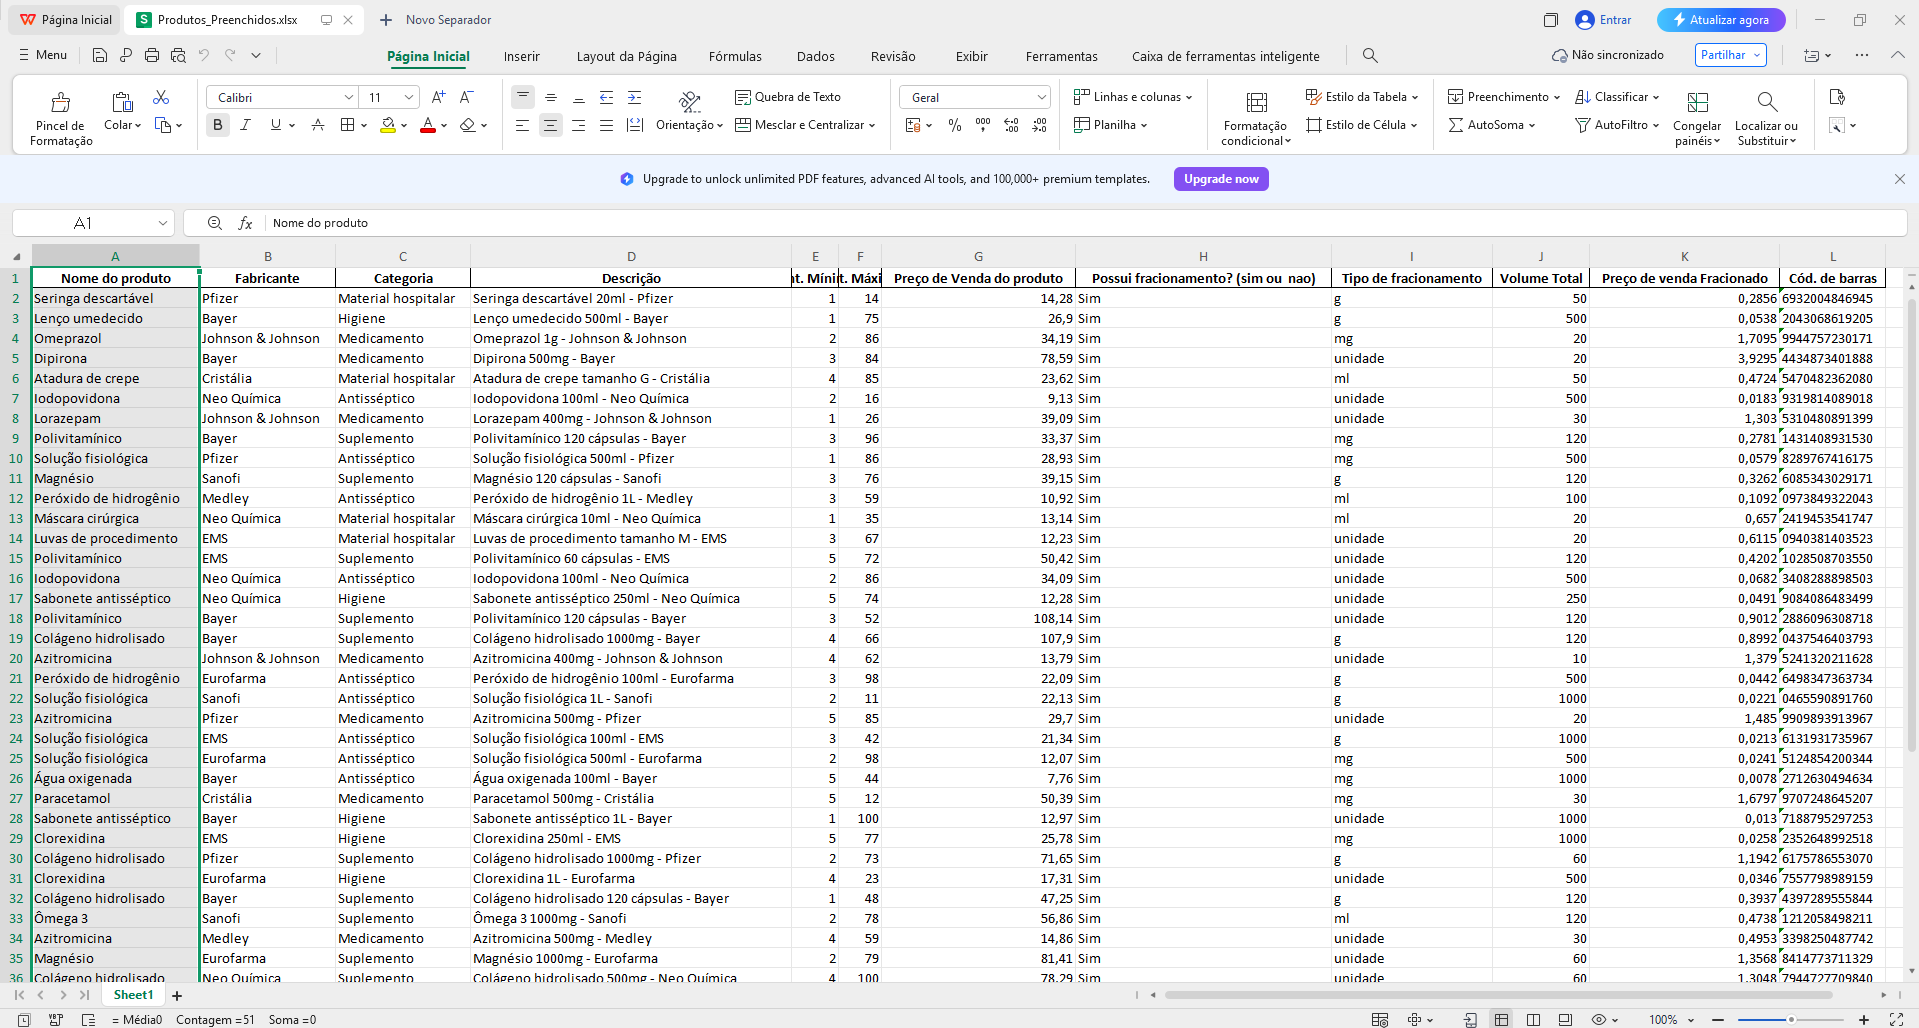Click the Formatação condicional icon
The width and height of the screenshot is (1919, 1028).
point(1256,102)
